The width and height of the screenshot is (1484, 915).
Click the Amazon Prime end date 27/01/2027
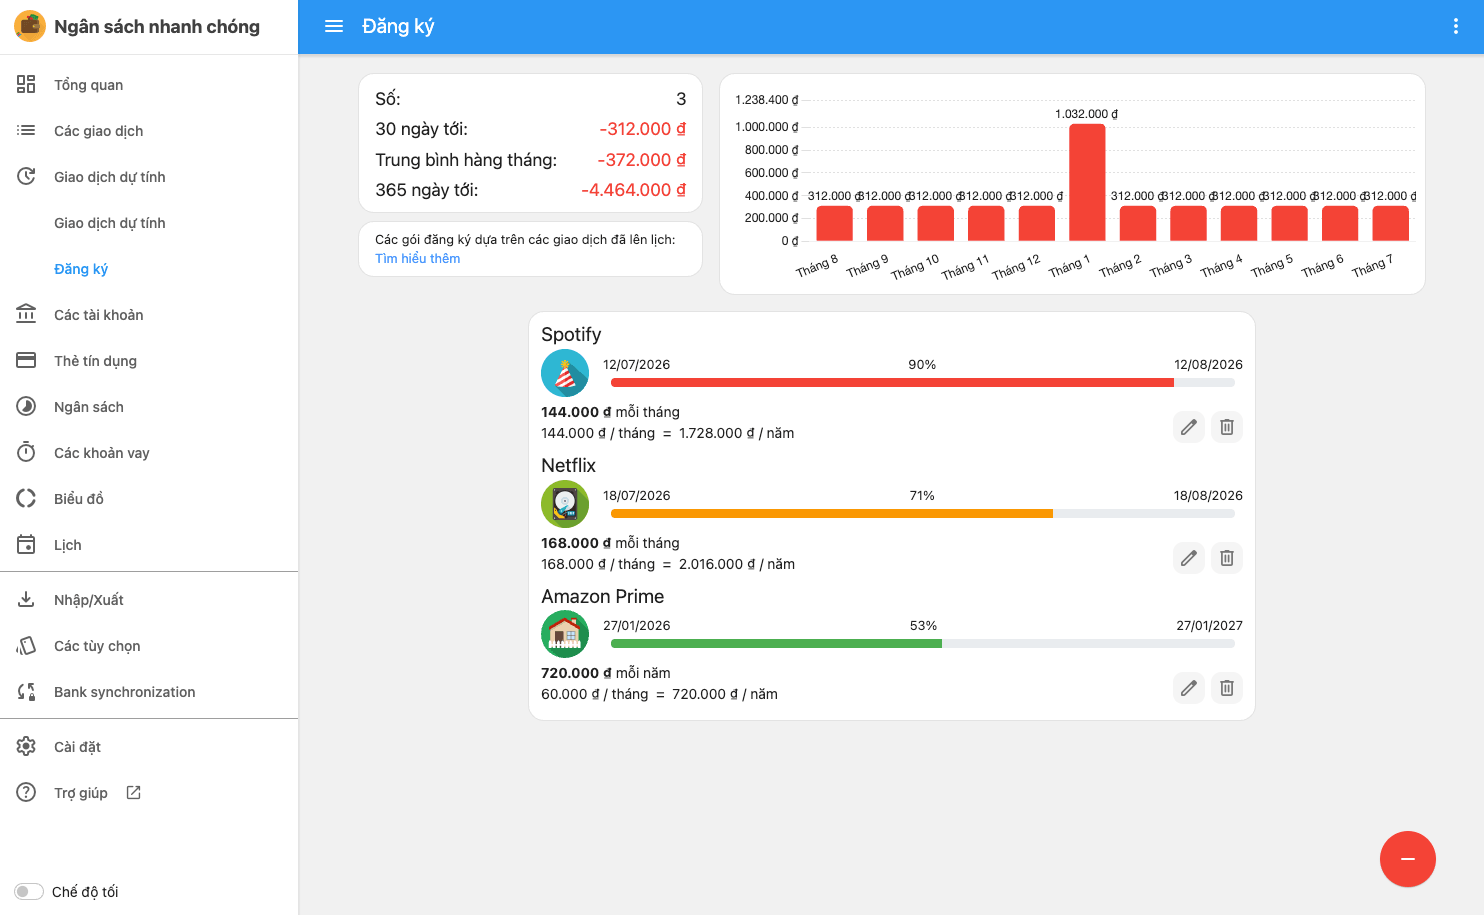(1209, 626)
